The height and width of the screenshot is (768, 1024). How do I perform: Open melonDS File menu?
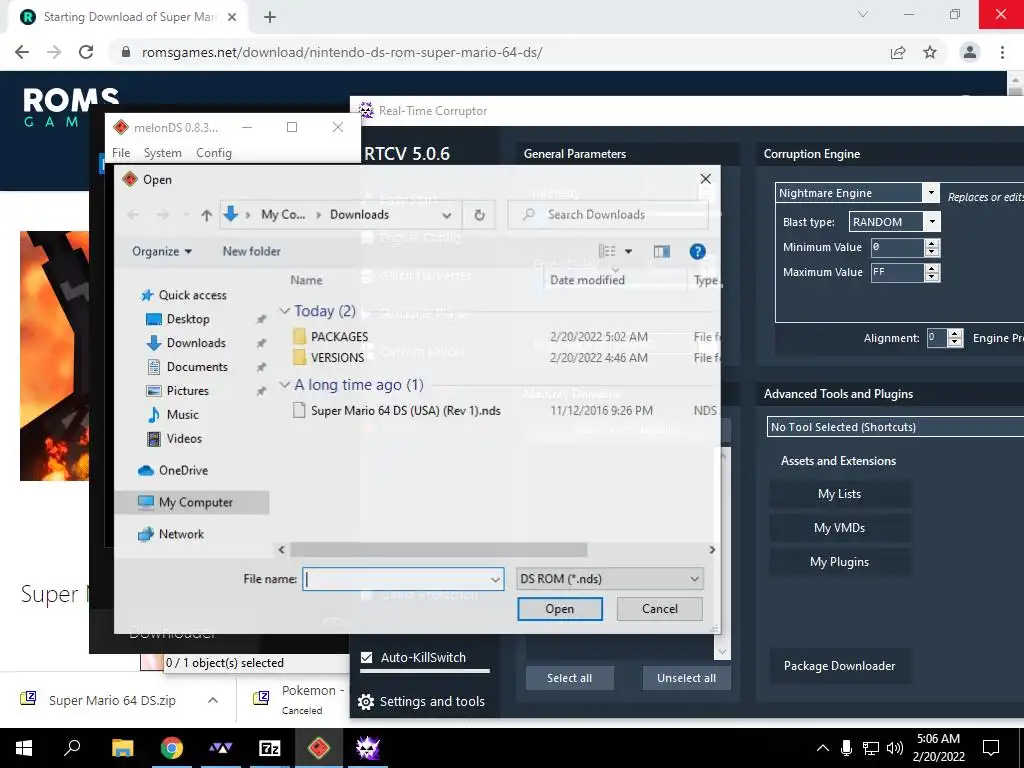point(121,153)
